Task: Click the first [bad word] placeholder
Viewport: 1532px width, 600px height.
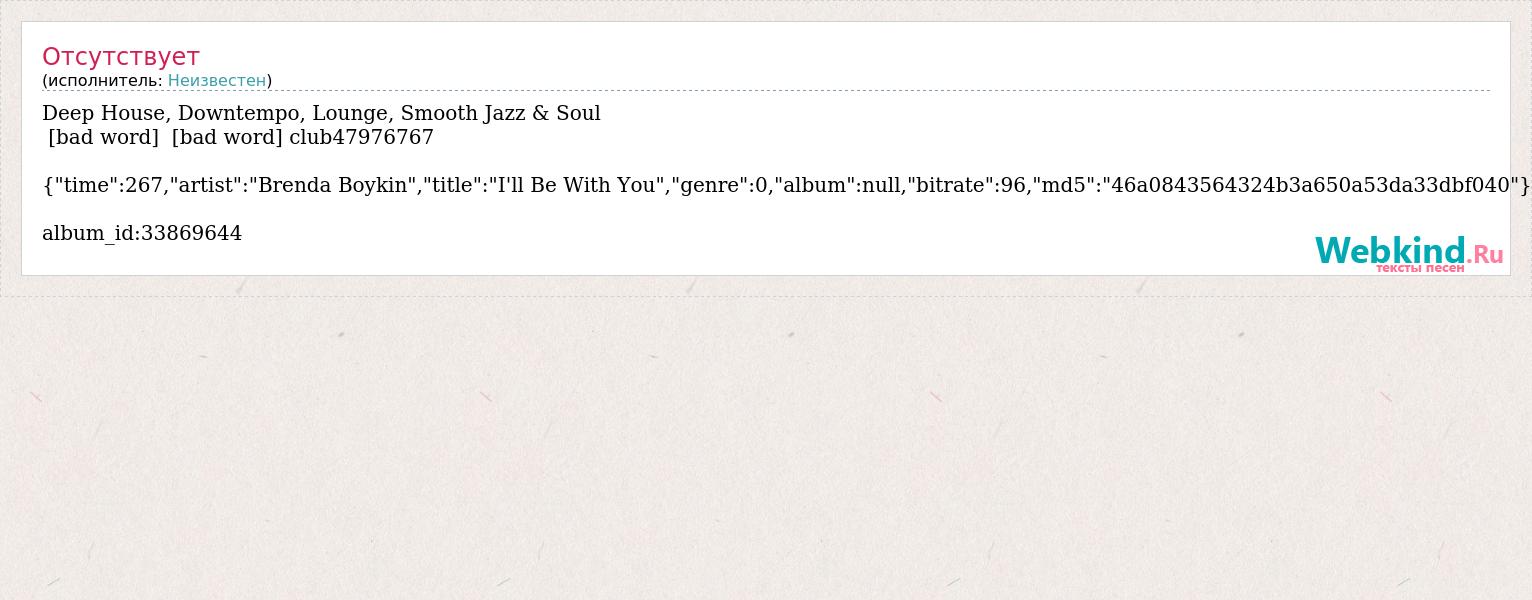Action: [x=103, y=137]
